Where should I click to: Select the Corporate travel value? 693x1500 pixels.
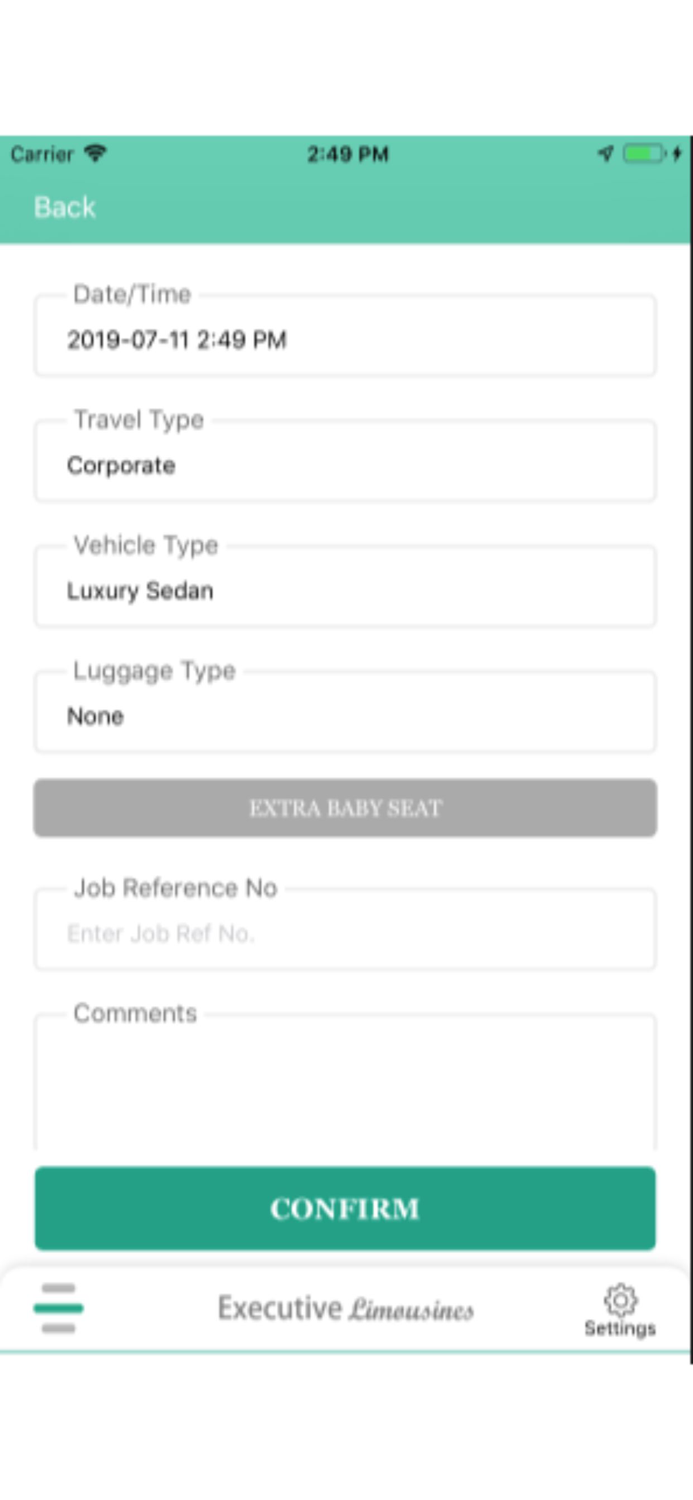pos(121,466)
